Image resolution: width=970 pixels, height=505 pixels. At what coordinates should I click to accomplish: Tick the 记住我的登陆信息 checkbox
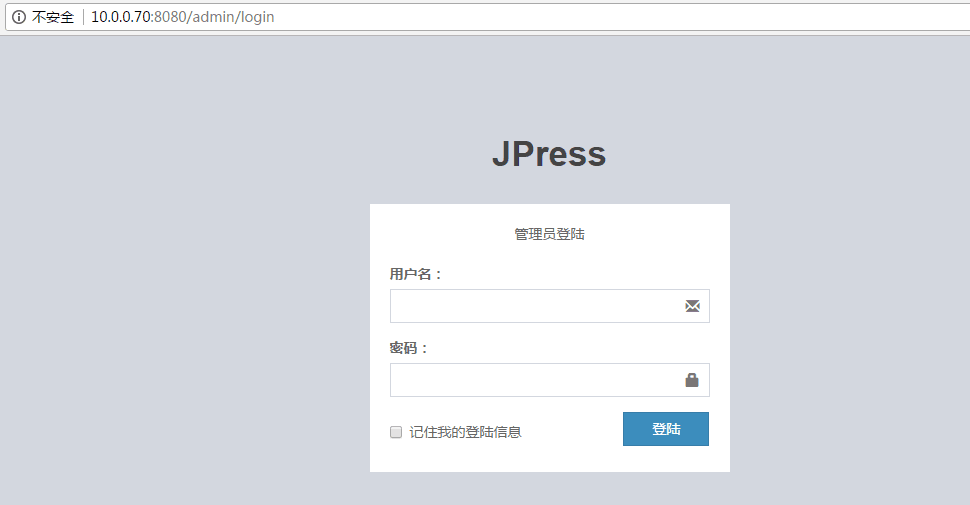click(396, 432)
